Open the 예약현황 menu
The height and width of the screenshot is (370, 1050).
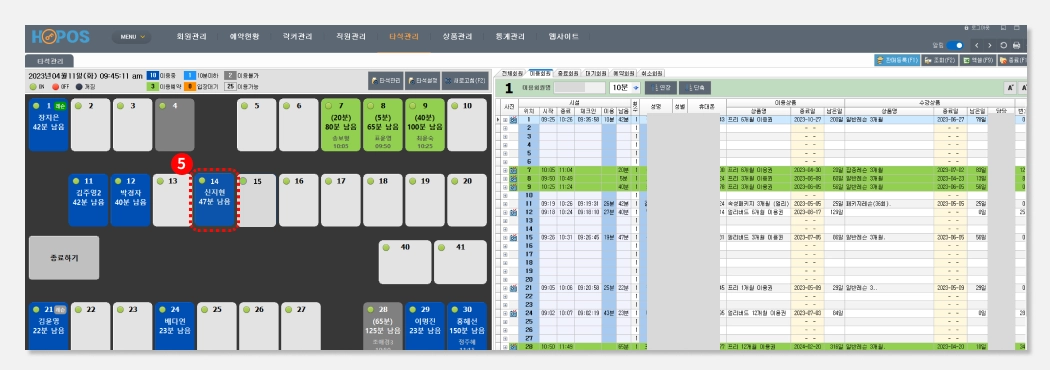coord(244,37)
